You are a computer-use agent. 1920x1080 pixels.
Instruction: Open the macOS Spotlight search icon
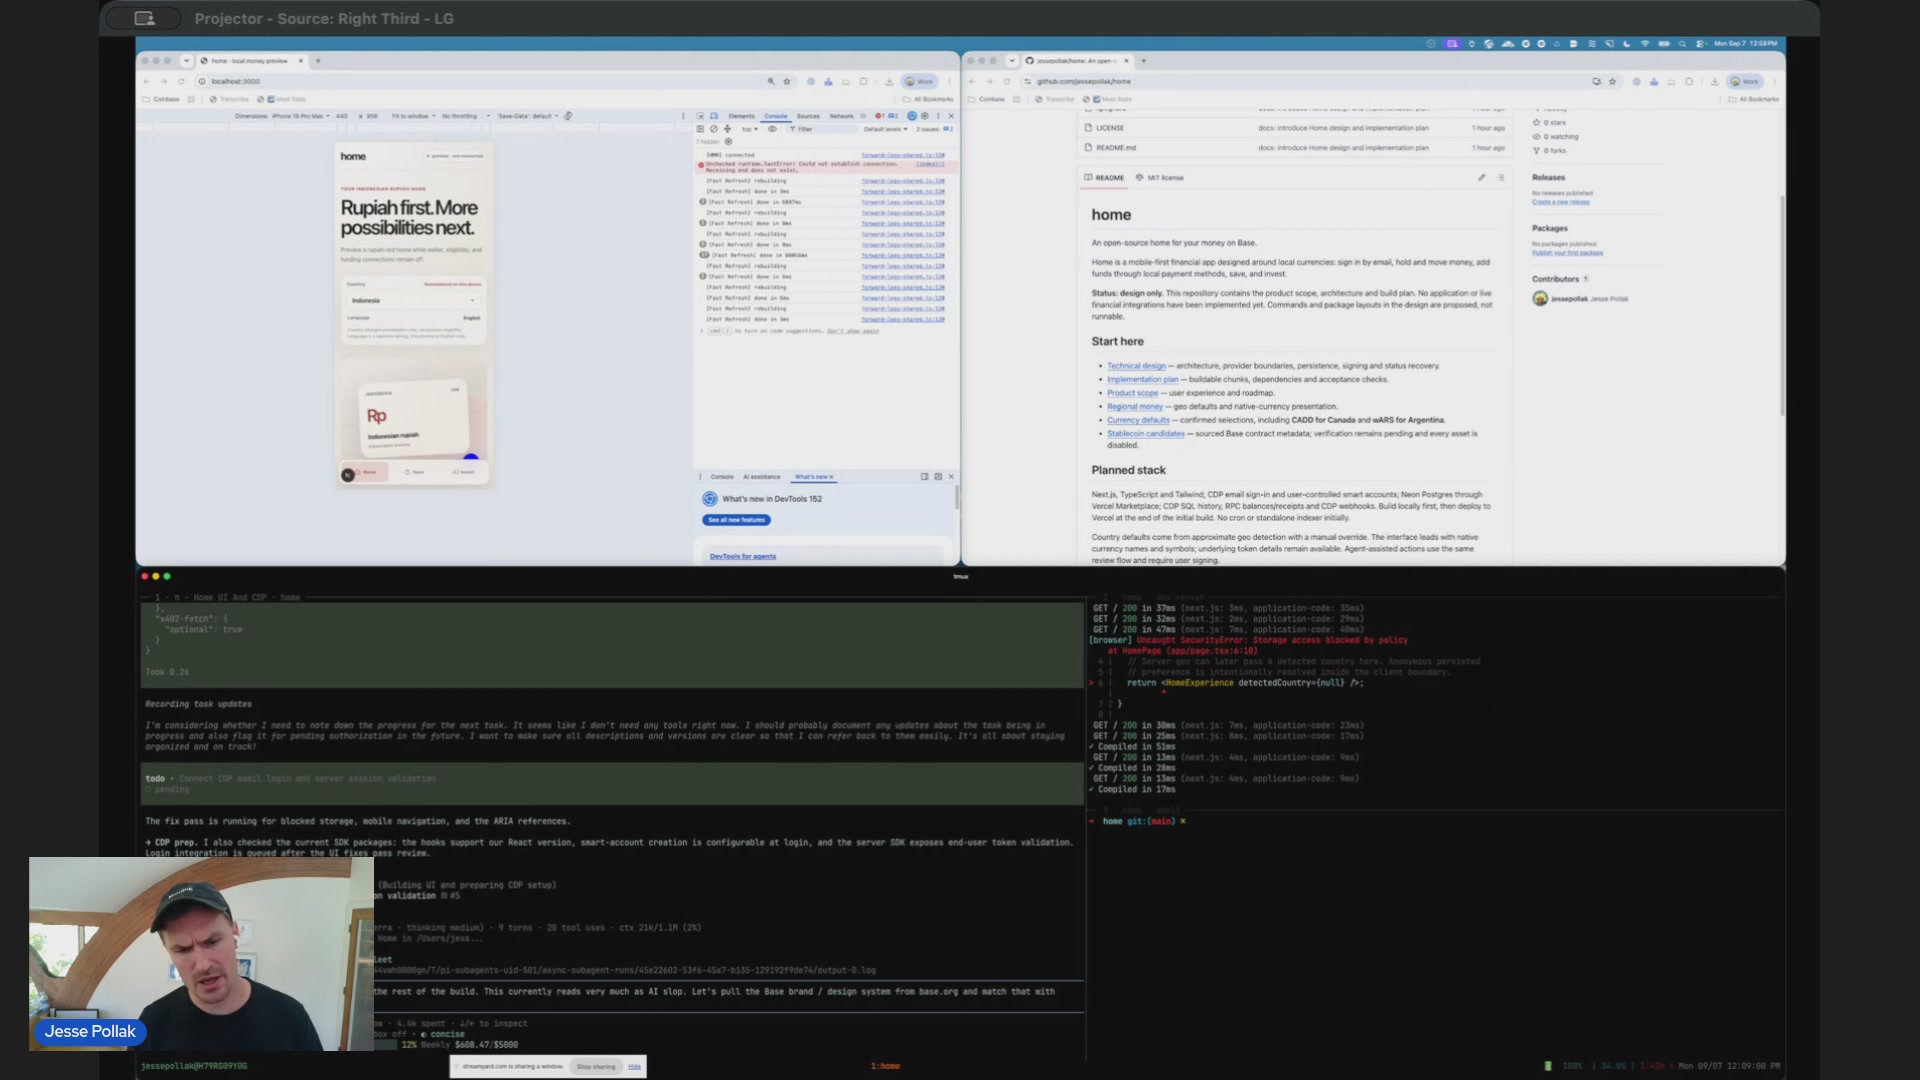coord(1682,44)
